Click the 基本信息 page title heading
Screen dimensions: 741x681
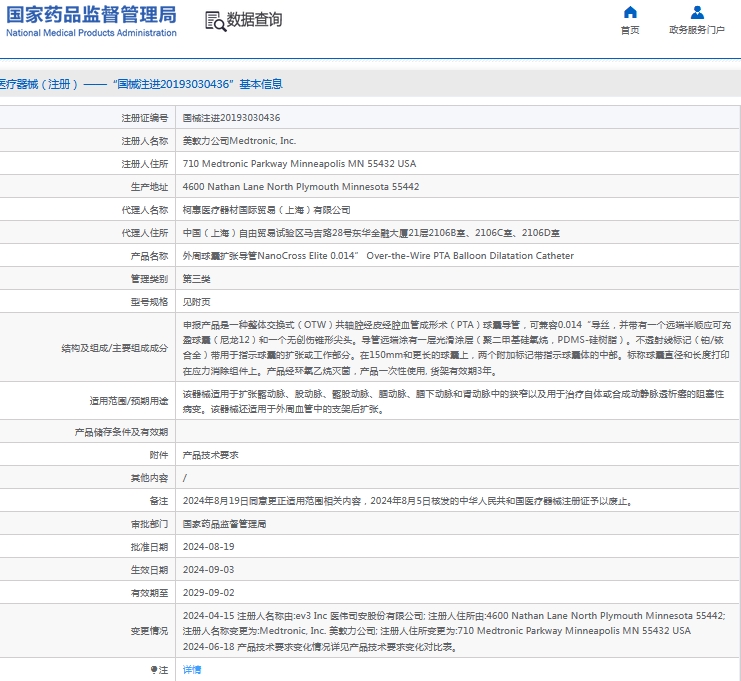click(x=141, y=84)
